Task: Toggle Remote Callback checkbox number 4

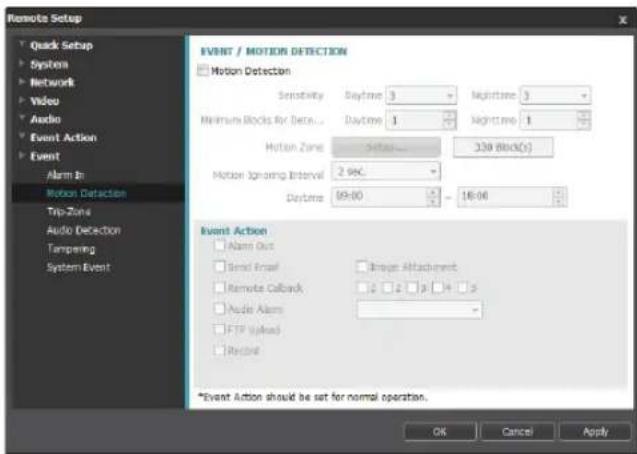Action: (437, 288)
